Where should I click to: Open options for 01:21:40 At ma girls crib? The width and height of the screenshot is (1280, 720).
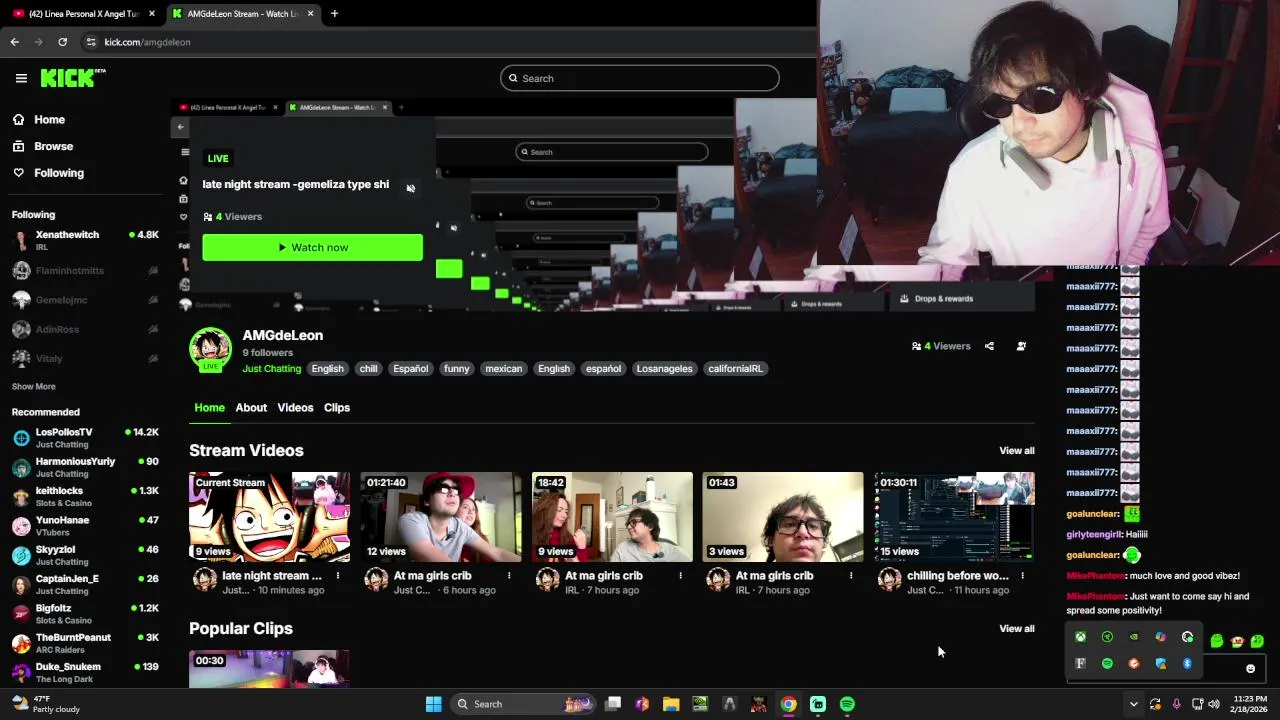click(x=509, y=576)
